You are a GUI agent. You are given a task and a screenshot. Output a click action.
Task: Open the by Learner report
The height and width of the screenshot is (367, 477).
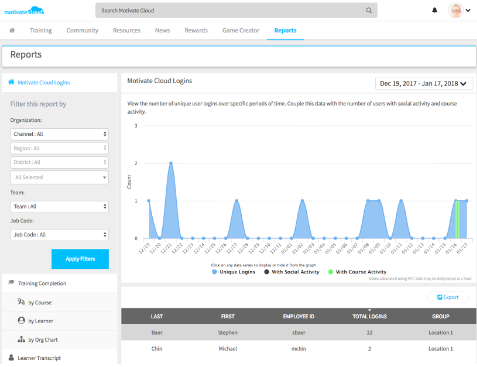[36, 321]
